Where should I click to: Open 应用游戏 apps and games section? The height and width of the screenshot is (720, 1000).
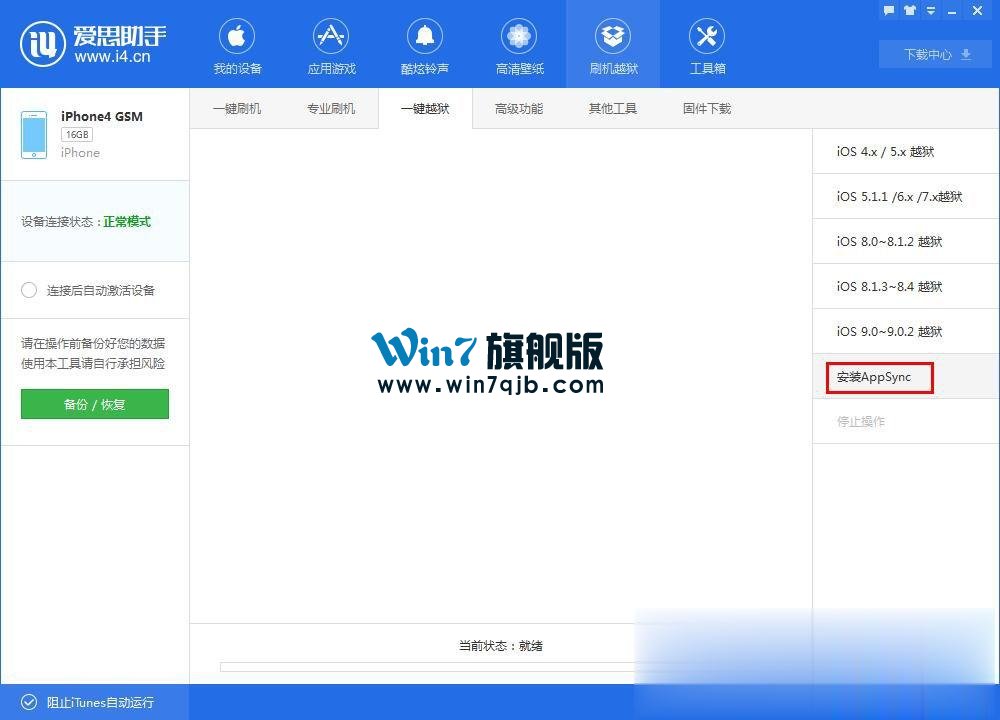(x=331, y=45)
